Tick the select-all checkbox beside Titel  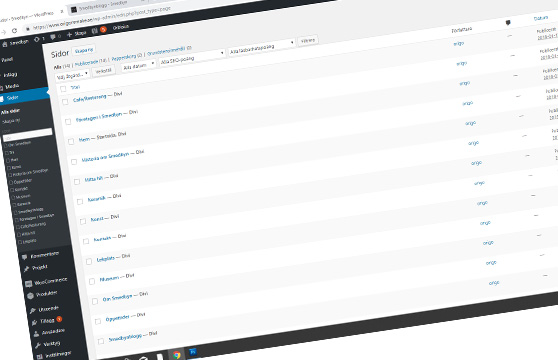[x=63, y=89]
